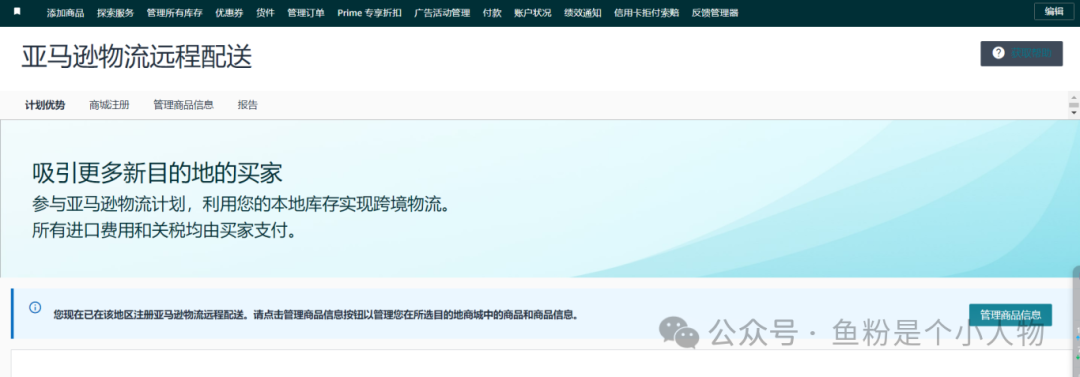Viewport: 1080px width, 377px height.
Task: Click the bookmark icon in top bar
Action: pyautogui.click(x=17, y=12)
